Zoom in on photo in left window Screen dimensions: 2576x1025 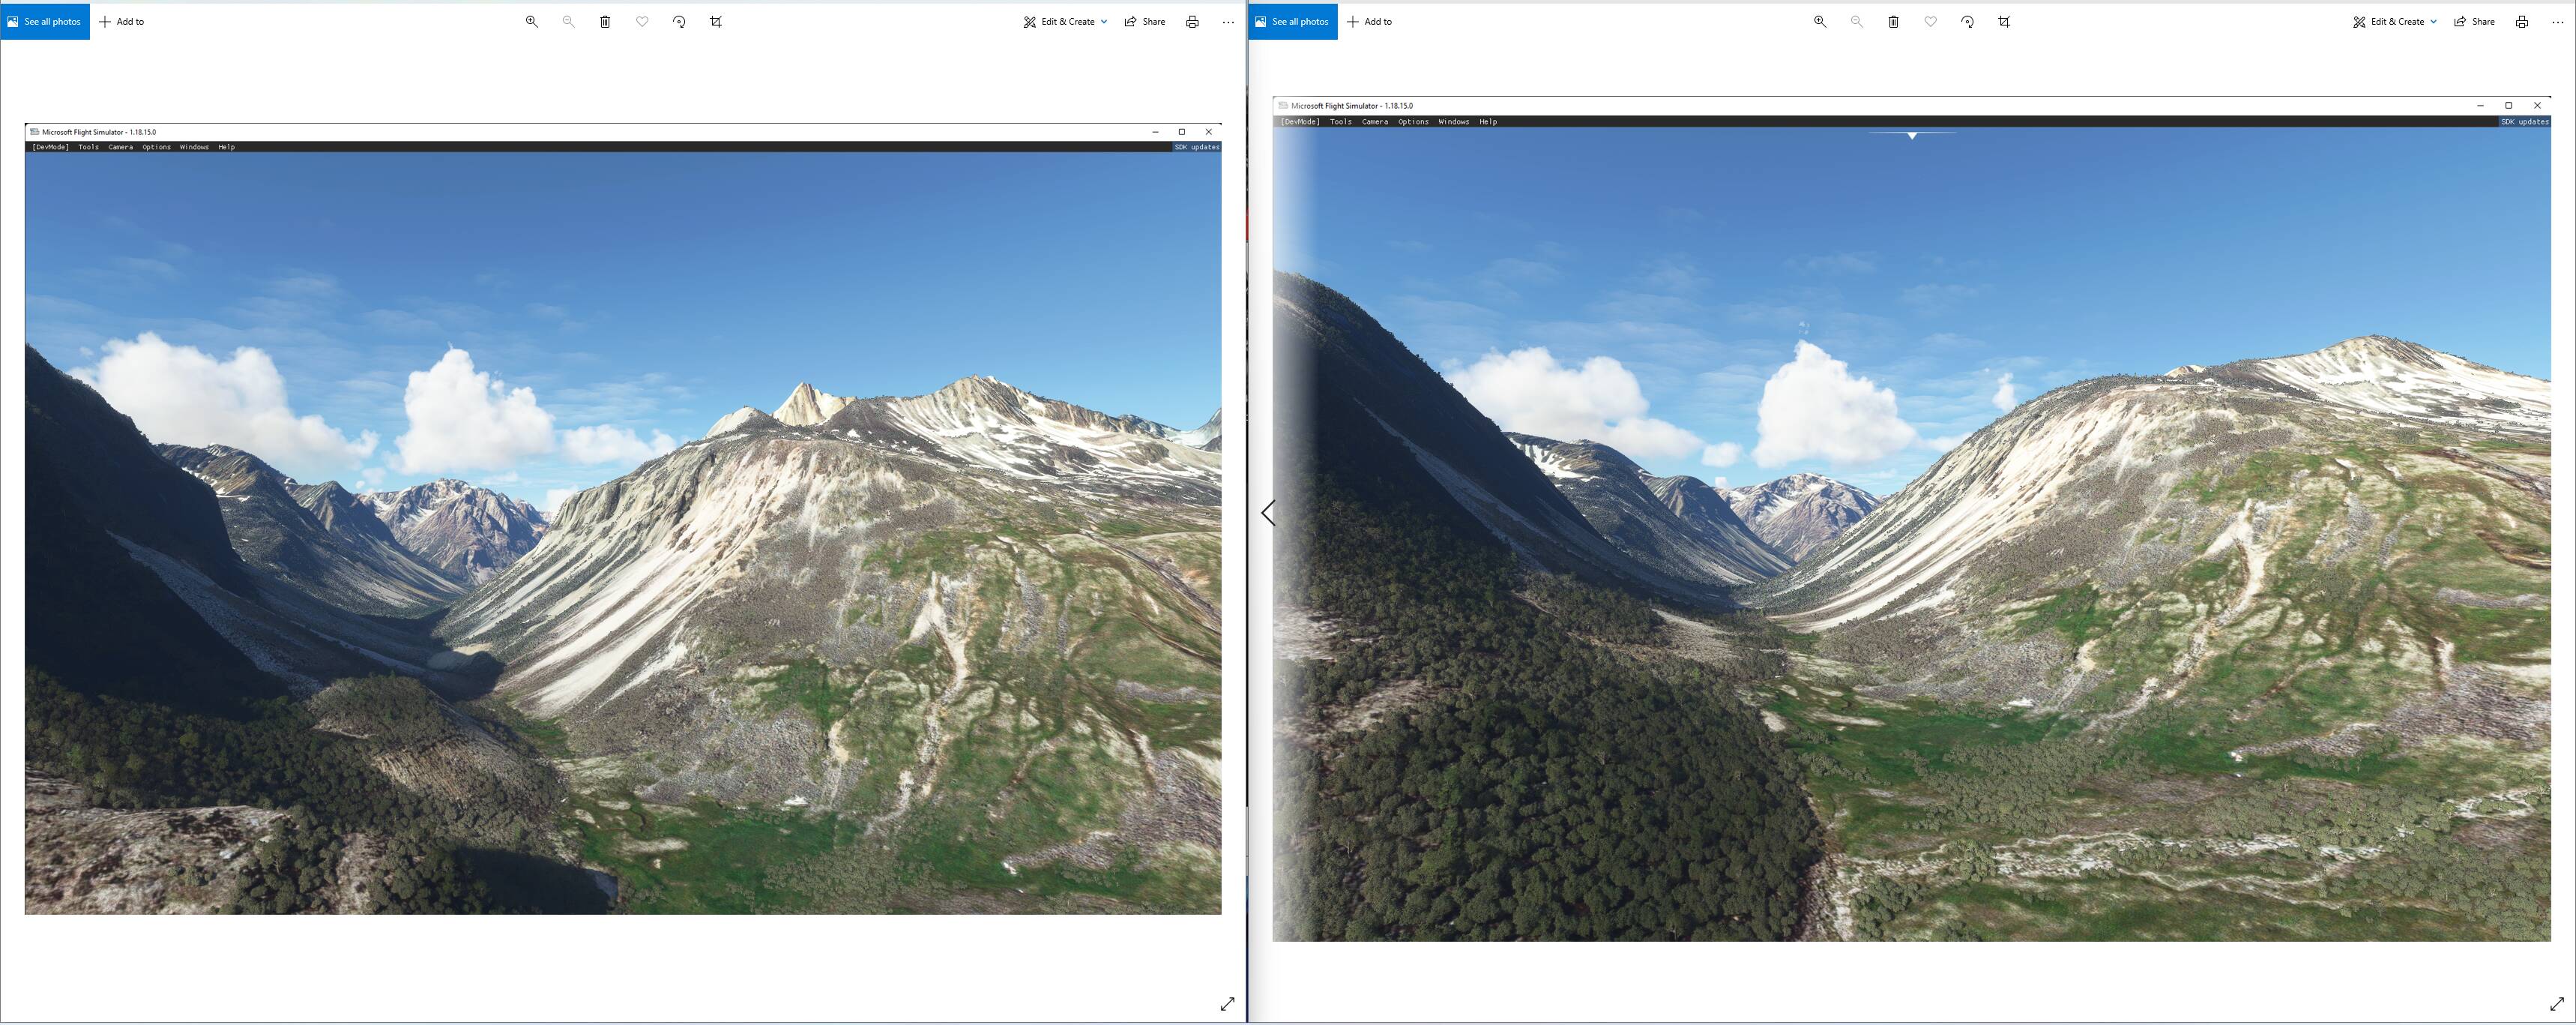[x=532, y=21]
